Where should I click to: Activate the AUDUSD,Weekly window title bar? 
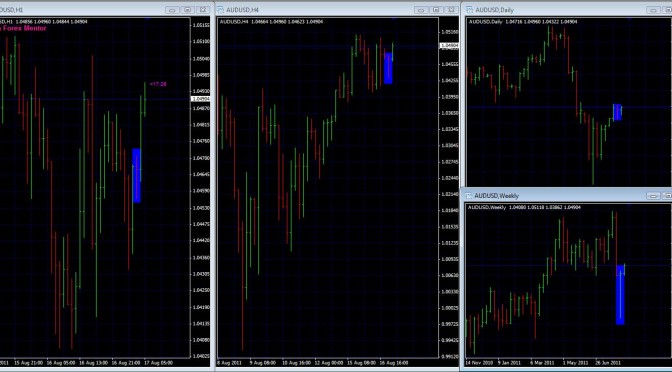click(557, 195)
